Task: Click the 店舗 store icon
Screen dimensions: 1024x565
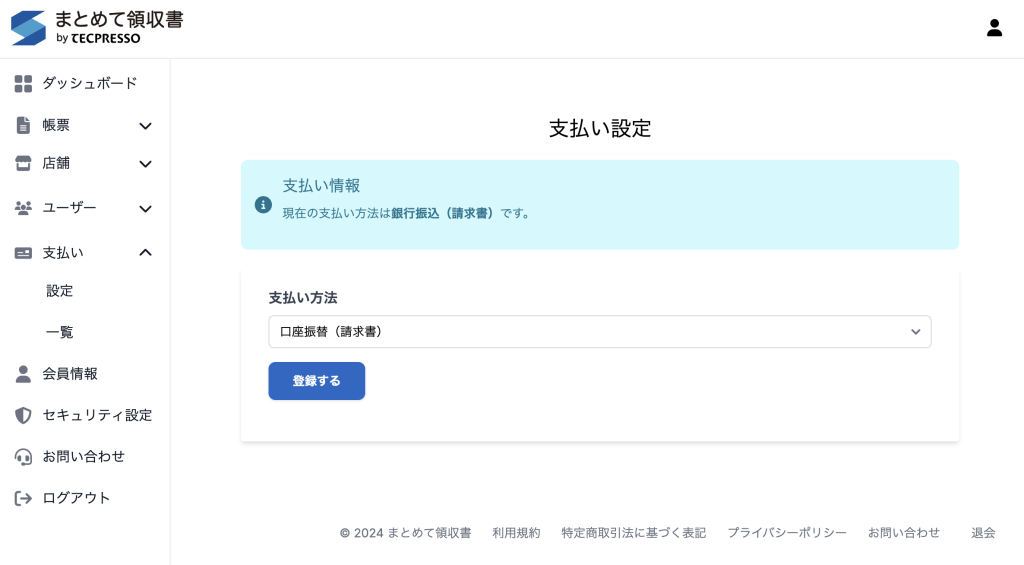Action: [23, 163]
